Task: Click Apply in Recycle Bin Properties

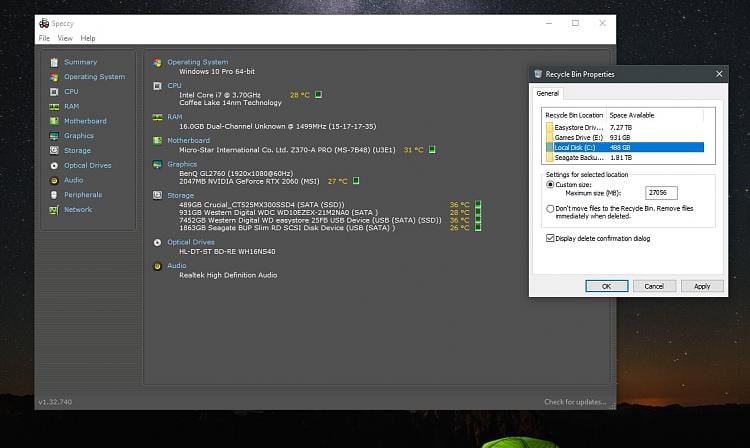Action: point(702,286)
